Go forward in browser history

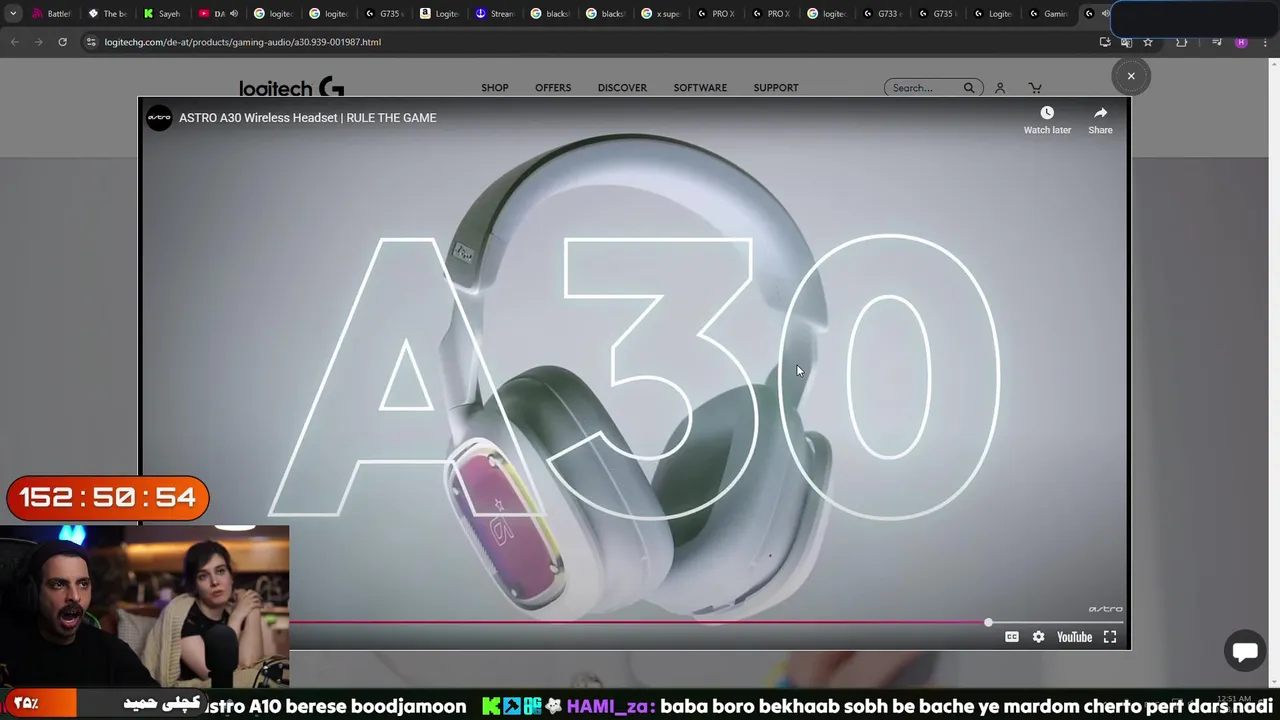pos(38,42)
